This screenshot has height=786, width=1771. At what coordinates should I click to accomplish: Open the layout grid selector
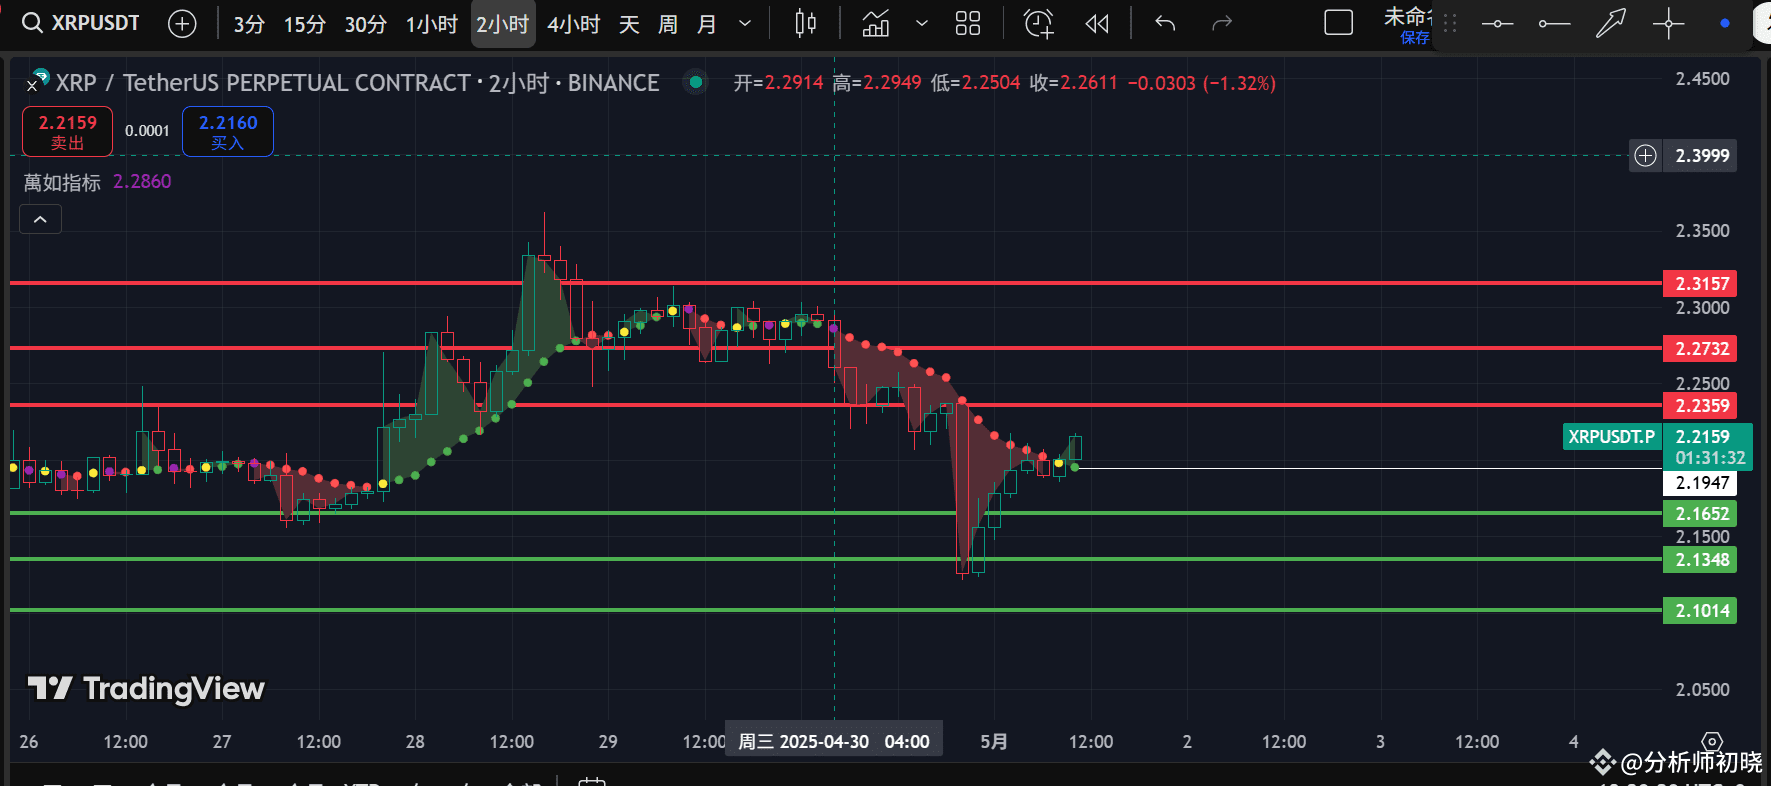click(968, 23)
